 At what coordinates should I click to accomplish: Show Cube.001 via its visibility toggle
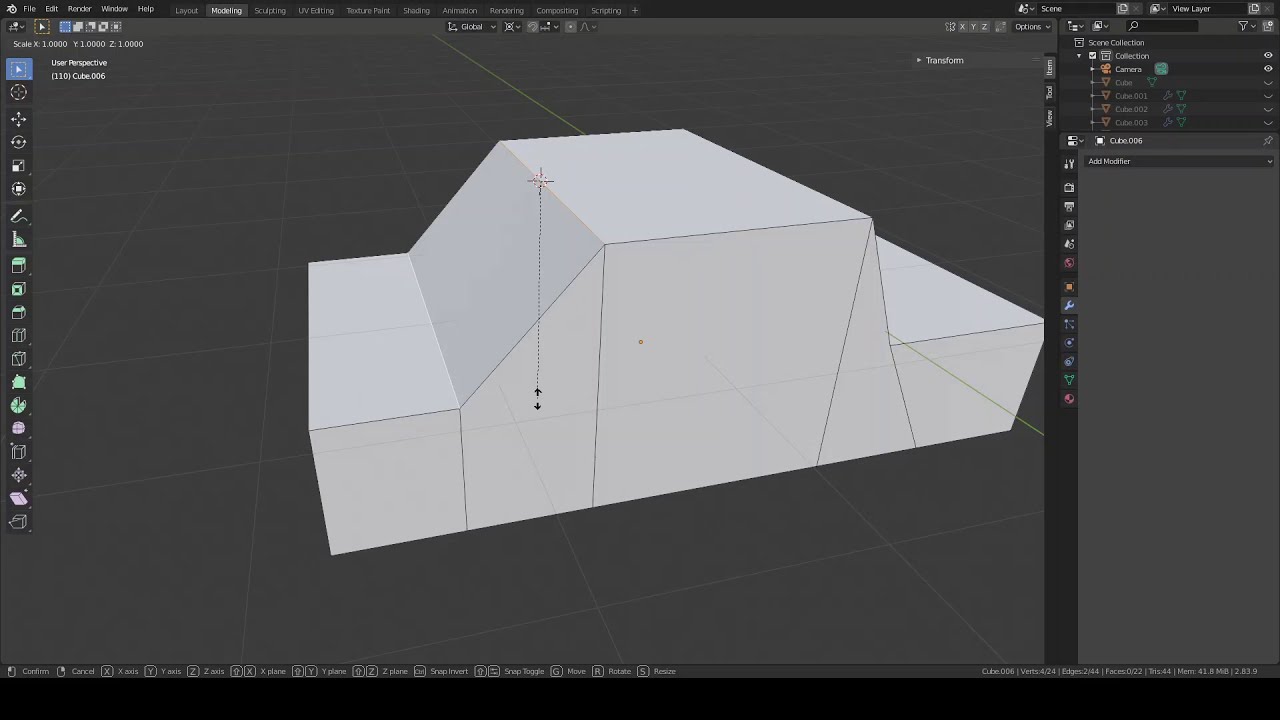click(x=1268, y=96)
